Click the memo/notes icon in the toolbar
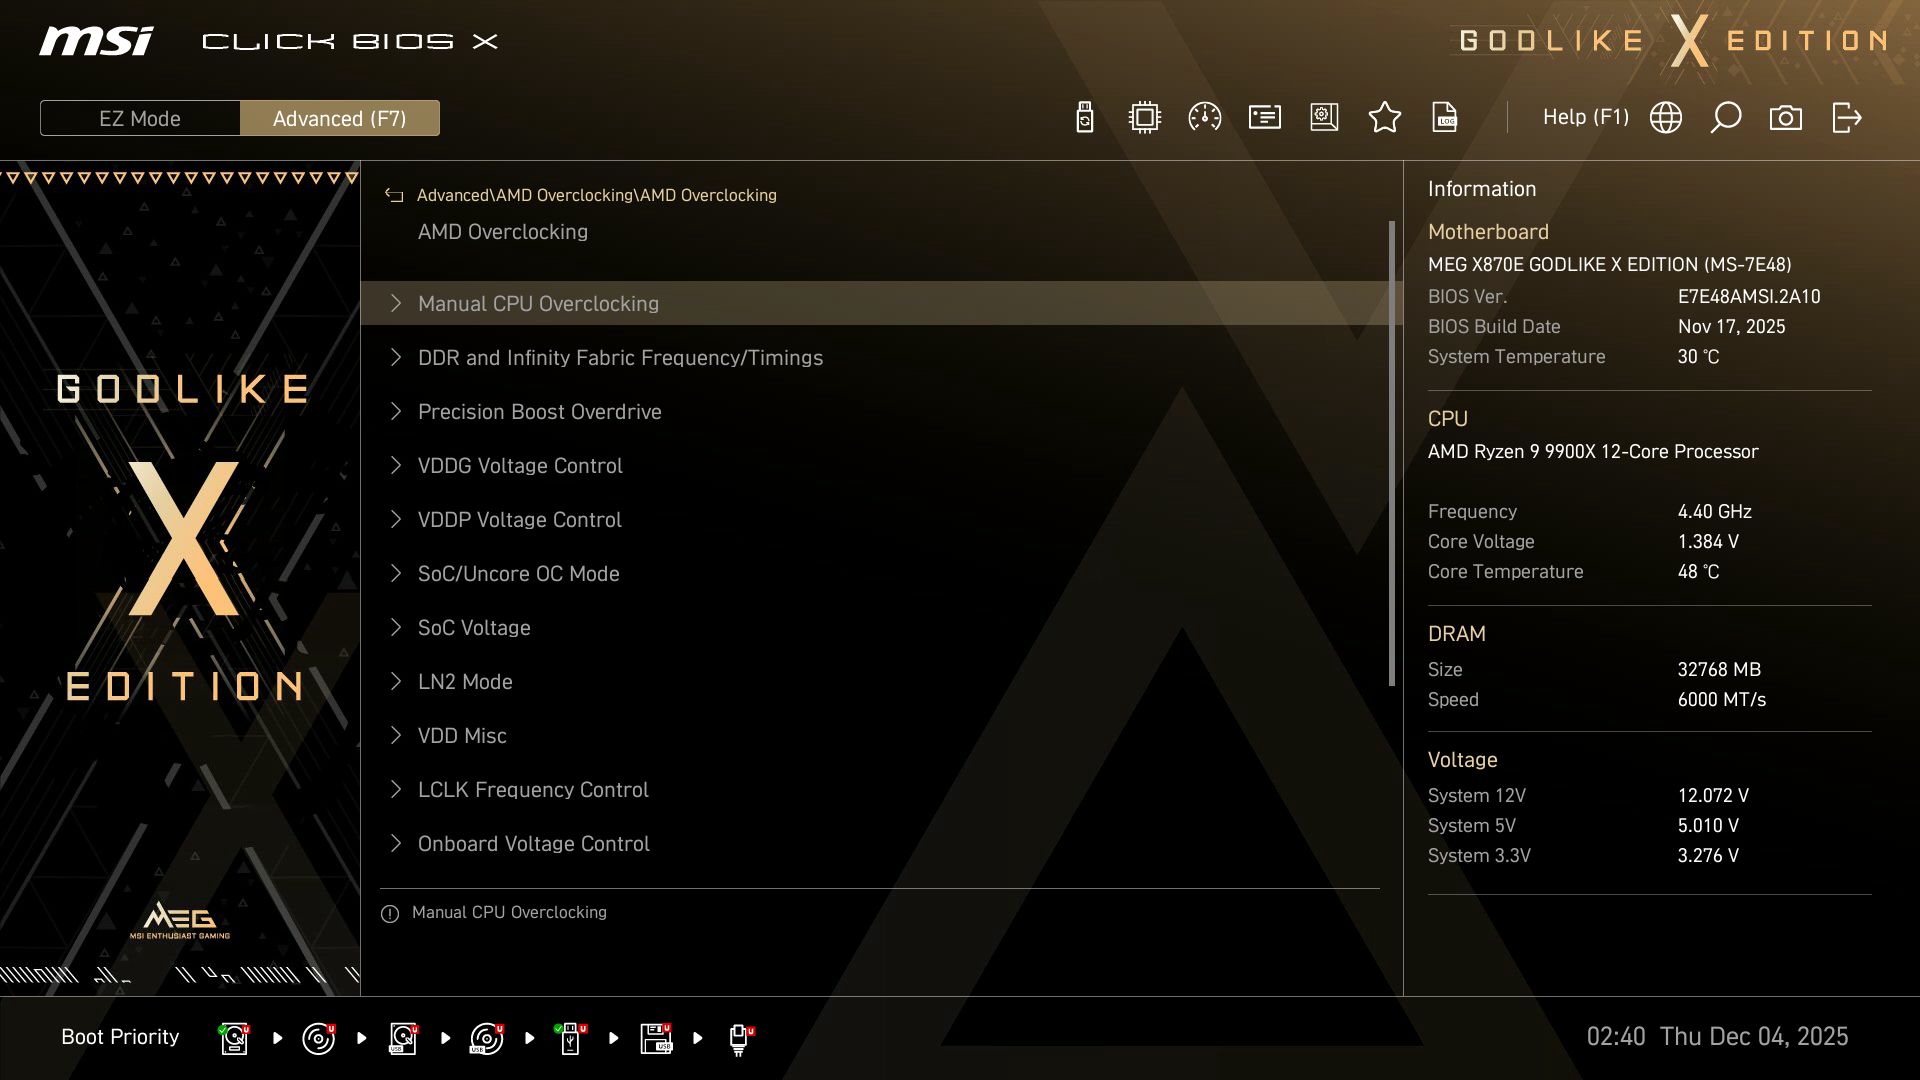Viewport: 1920px width, 1080px height. (x=1264, y=117)
